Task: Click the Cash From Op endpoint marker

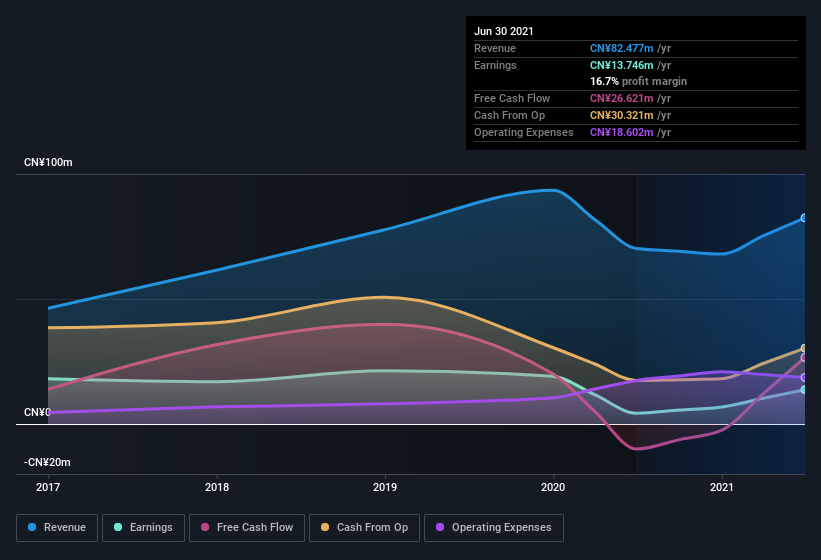Action: point(804,348)
